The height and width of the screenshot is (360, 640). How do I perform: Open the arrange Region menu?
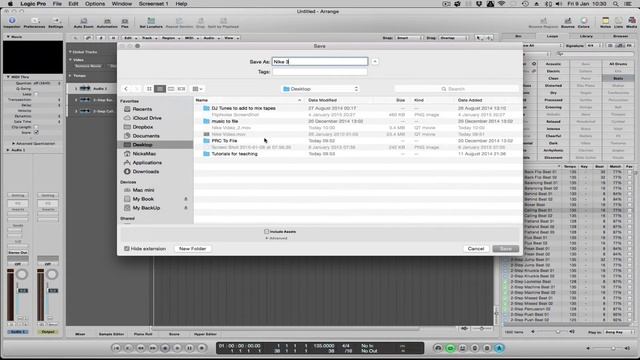tap(170, 38)
